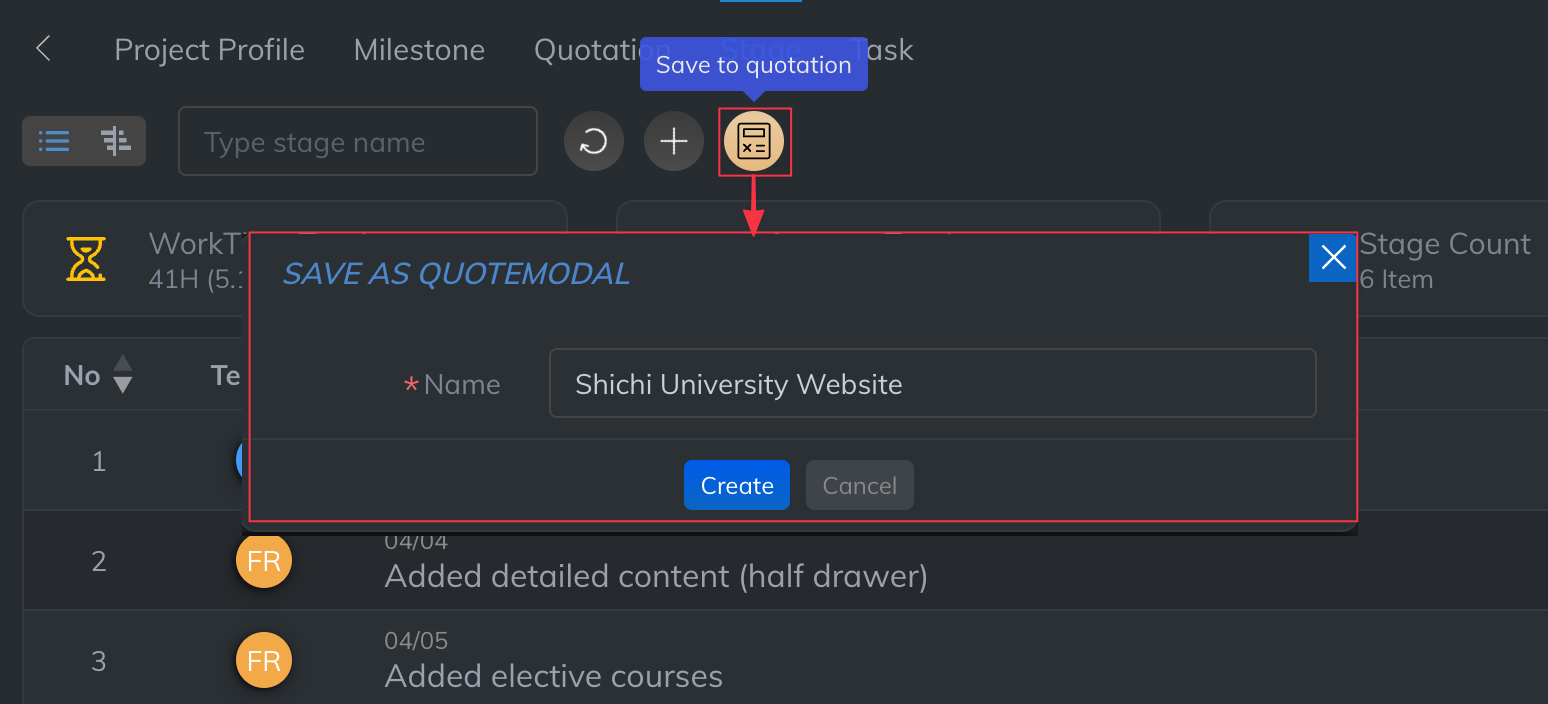Click the WorkTime hourglass icon
The width and height of the screenshot is (1548, 704).
point(86,259)
